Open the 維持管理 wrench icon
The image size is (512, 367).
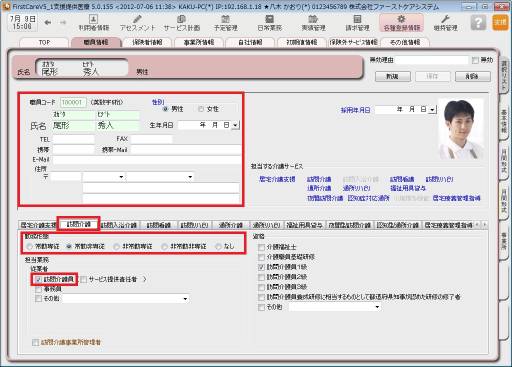(445, 23)
